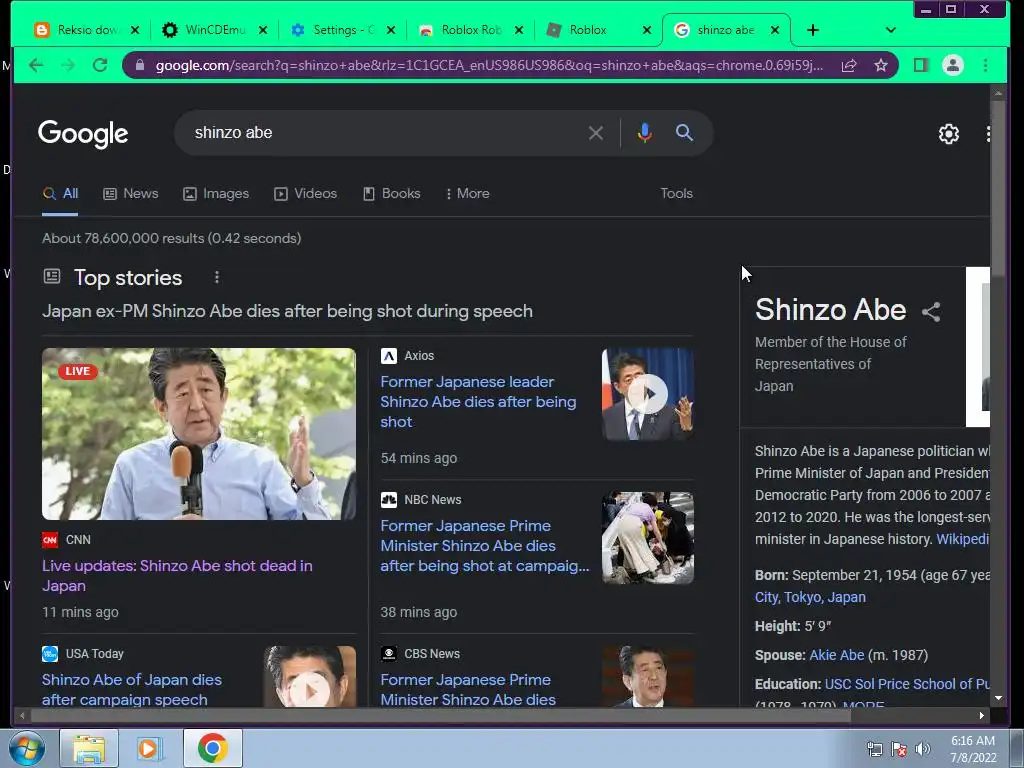This screenshot has width=1024, height=768.
Task: Select the All results tab
Action: click(60, 193)
